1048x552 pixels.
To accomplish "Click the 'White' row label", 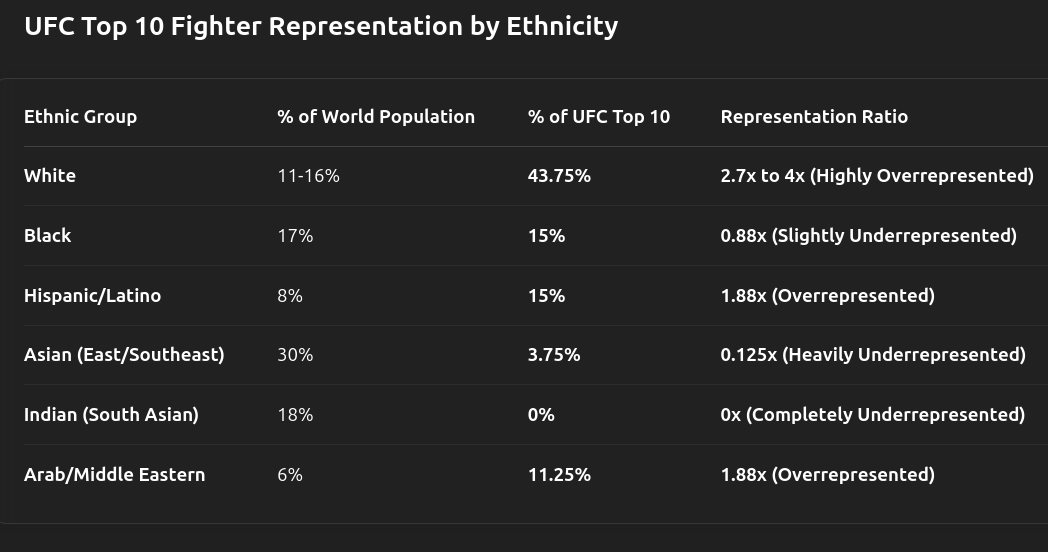I will pyautogui.click(x=50, y=175).
